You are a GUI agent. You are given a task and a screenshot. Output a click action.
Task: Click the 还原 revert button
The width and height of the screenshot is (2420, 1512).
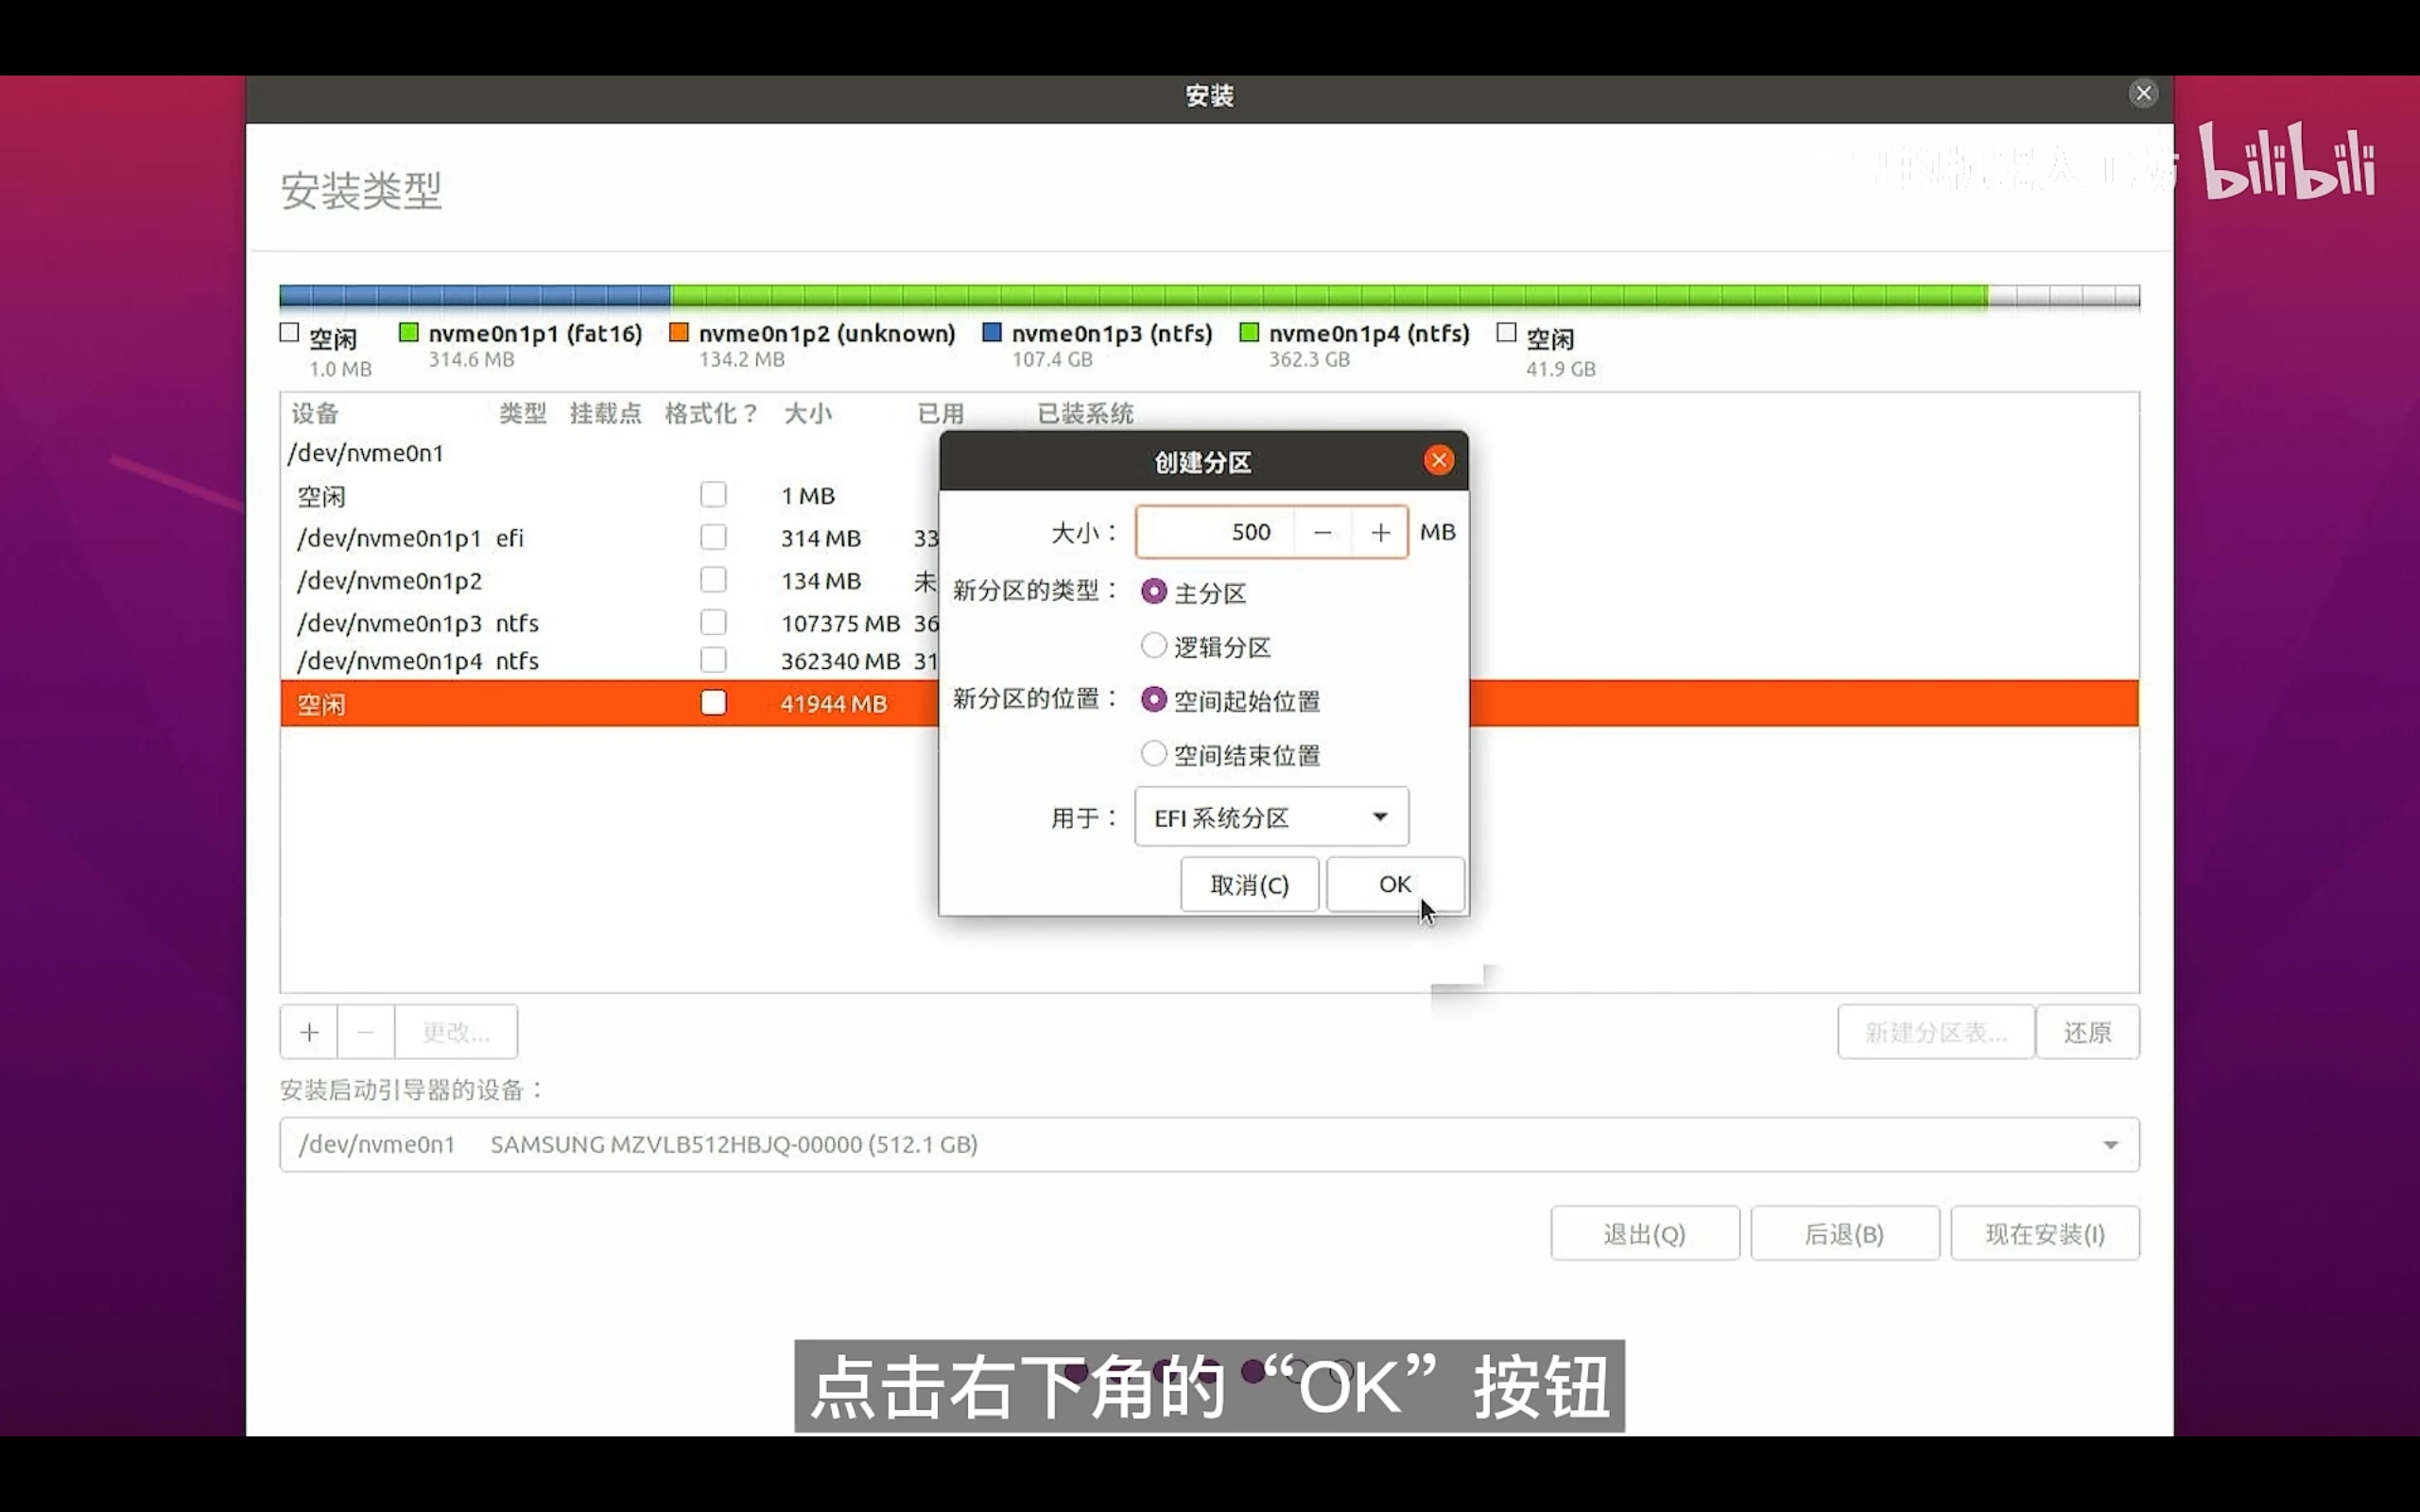tap(2087, 1032)
